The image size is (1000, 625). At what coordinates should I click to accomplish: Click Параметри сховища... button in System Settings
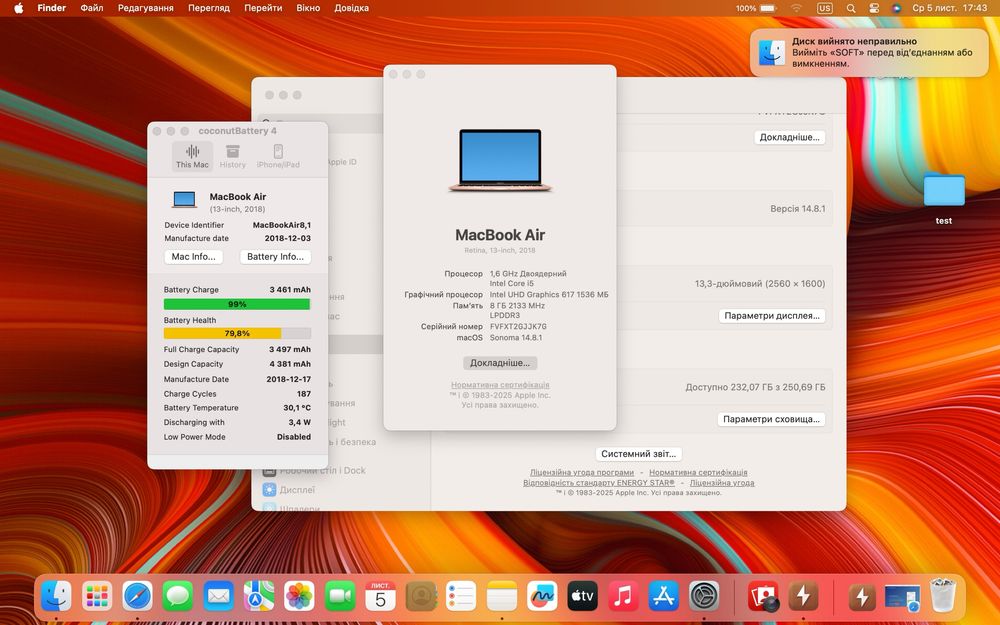pyautogui.click(x=771, y=419)
